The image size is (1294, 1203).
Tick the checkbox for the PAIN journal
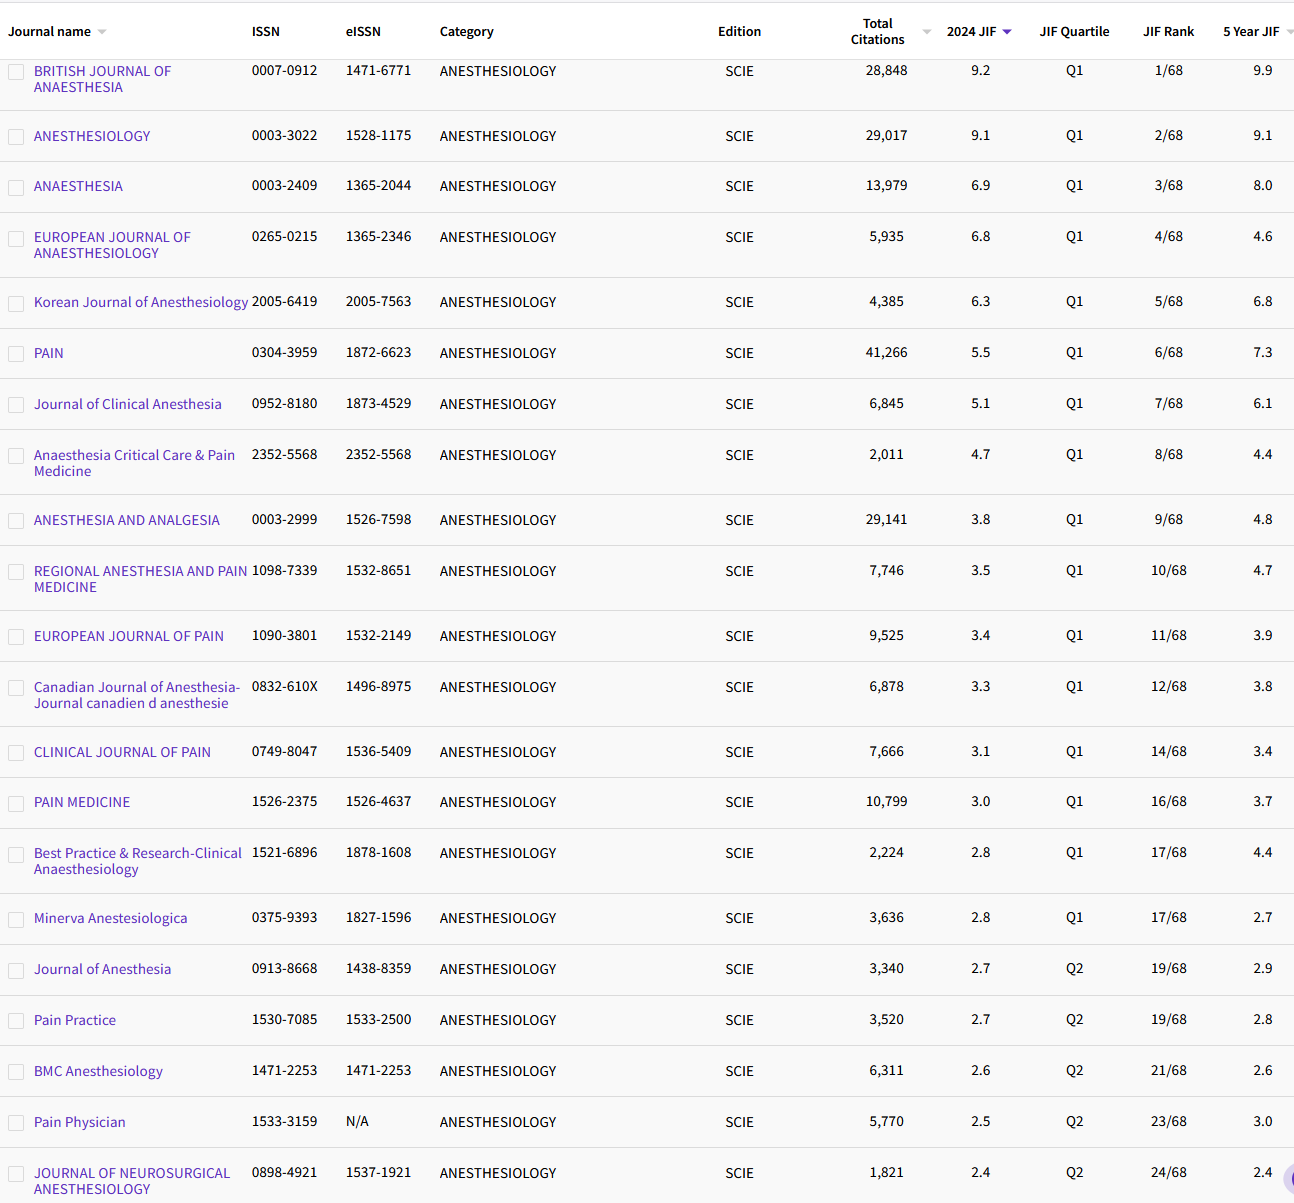16,354
